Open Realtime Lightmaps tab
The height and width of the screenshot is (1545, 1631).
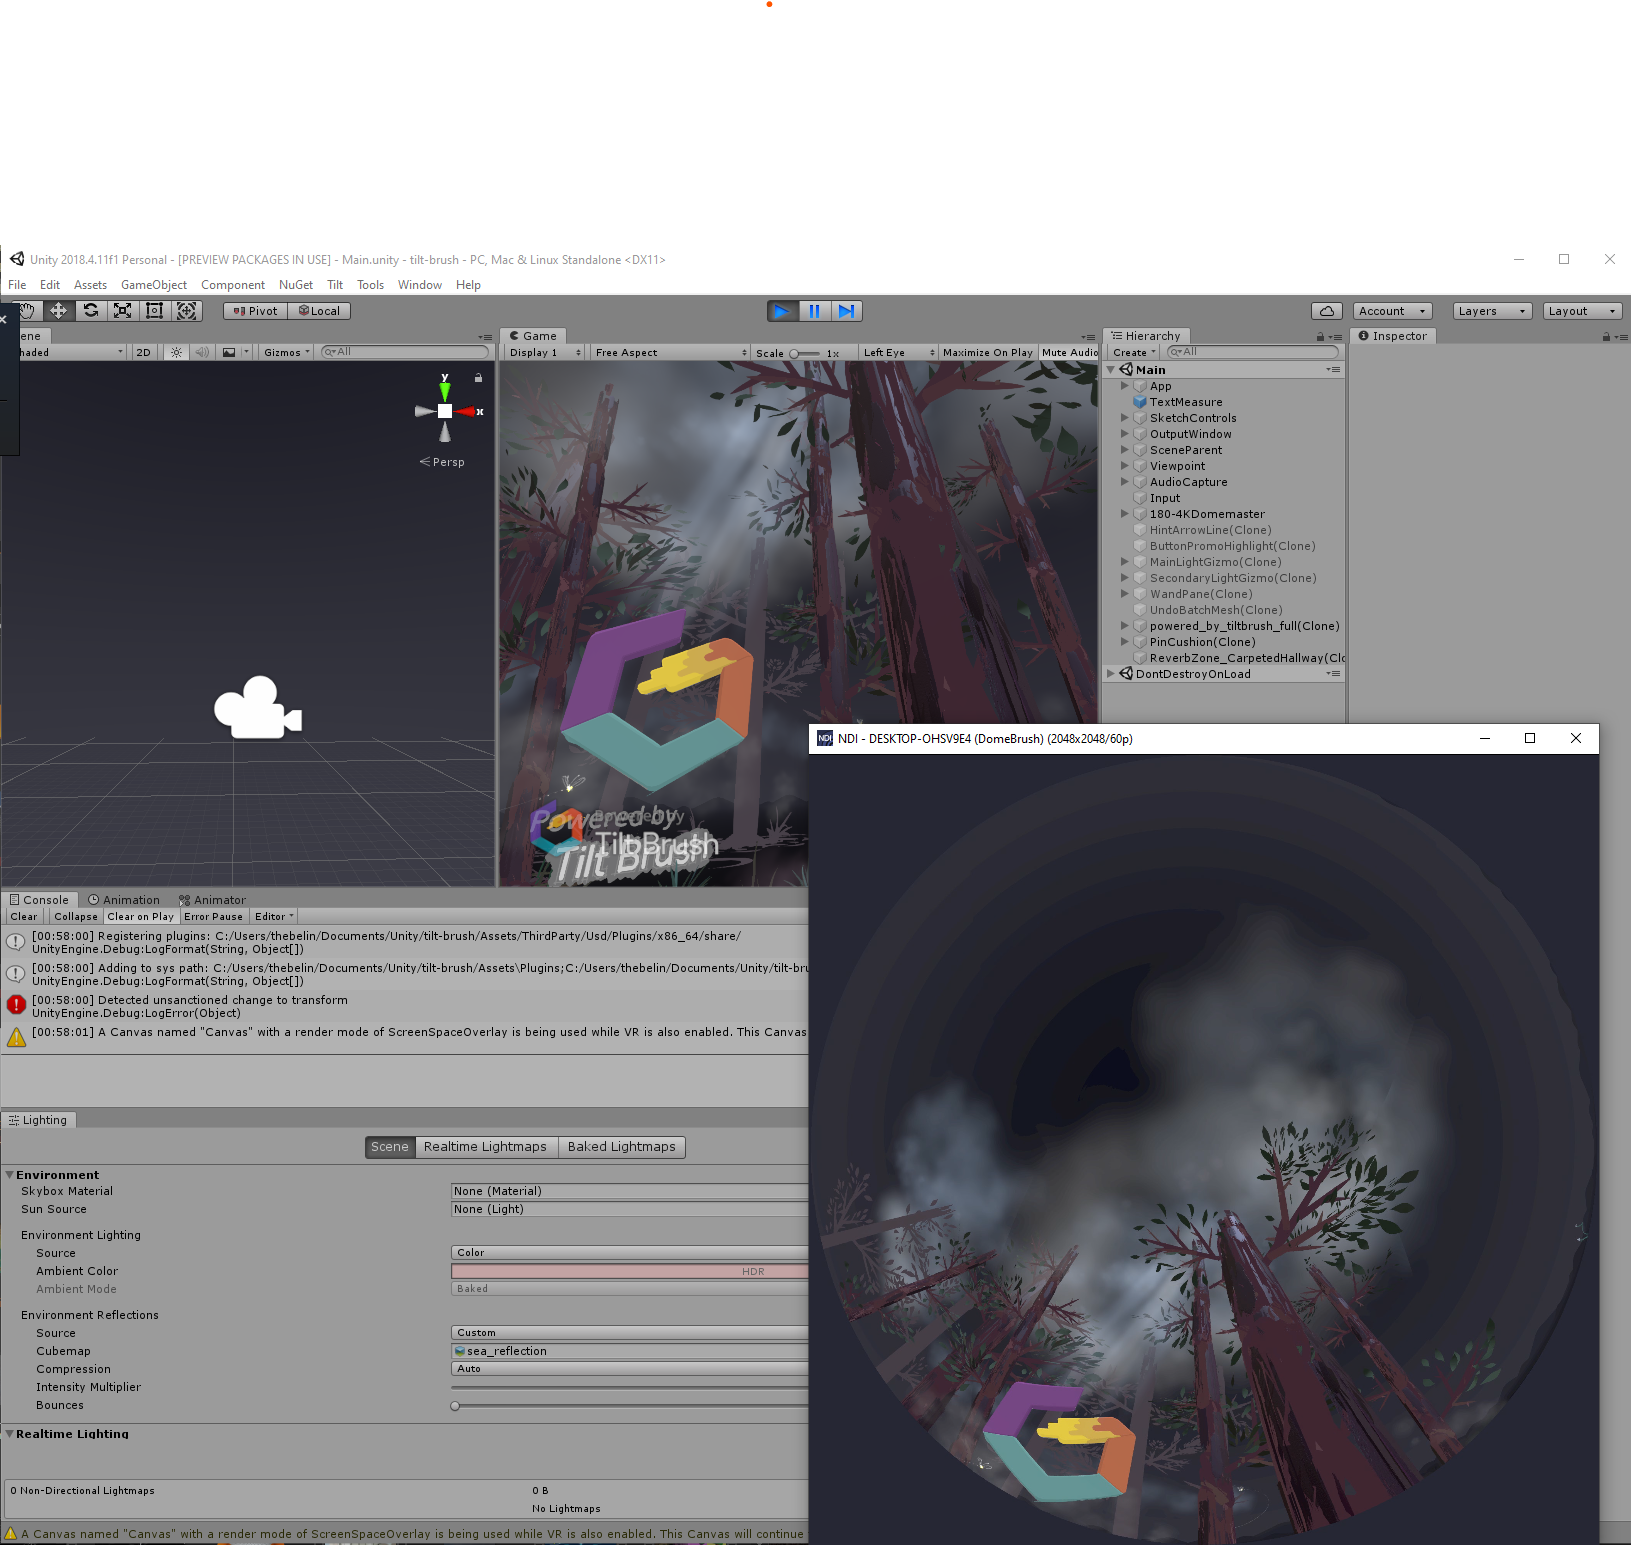pyautogui.click(x=485, y=1147)
